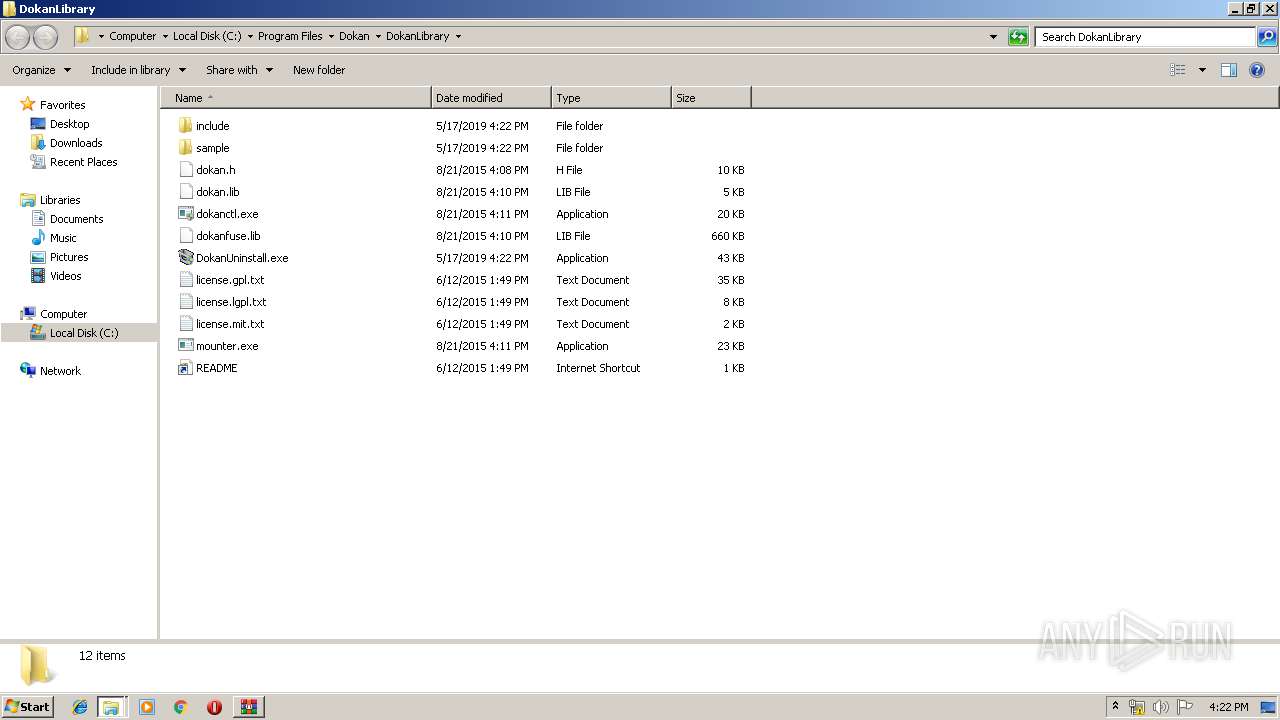Select the license.mit.txt document icon
This screenshot has width=1280, height=720.
pyautogui.click(x=185, y=324)
